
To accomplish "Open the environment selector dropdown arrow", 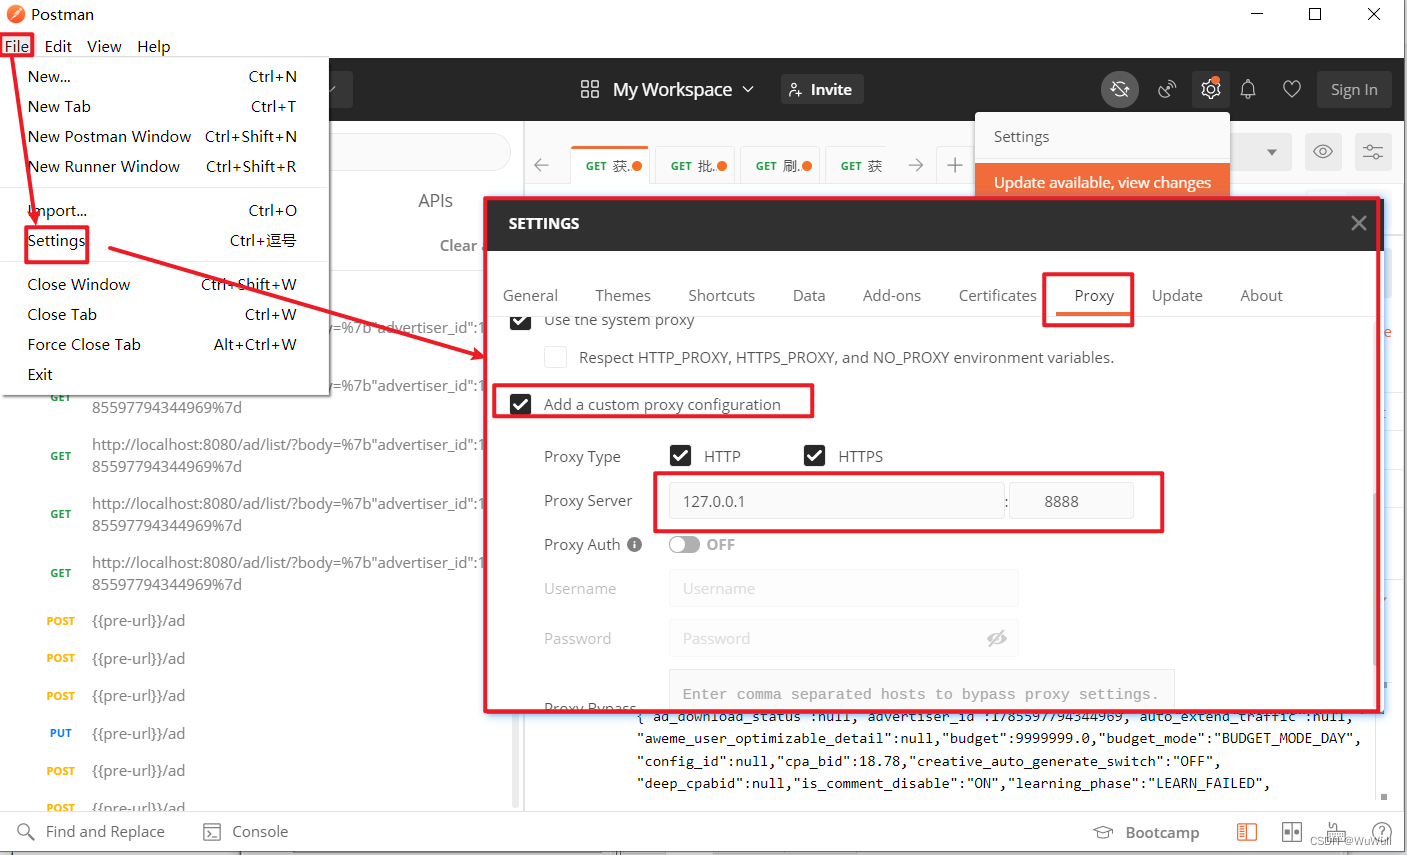I will tap(1272, 152).
